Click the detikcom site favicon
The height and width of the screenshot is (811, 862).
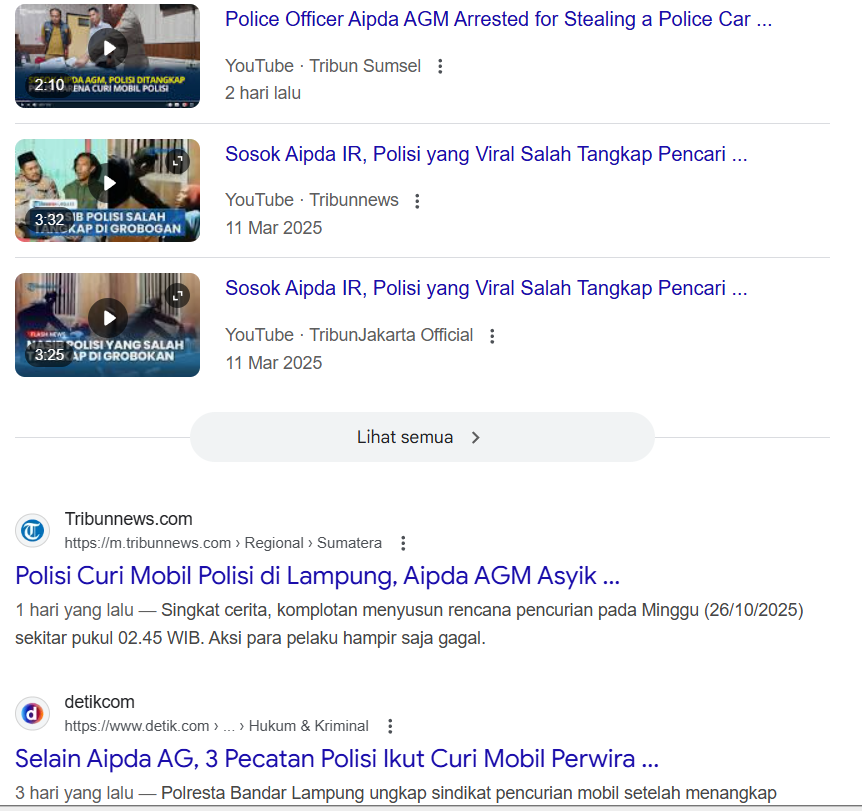32,714
